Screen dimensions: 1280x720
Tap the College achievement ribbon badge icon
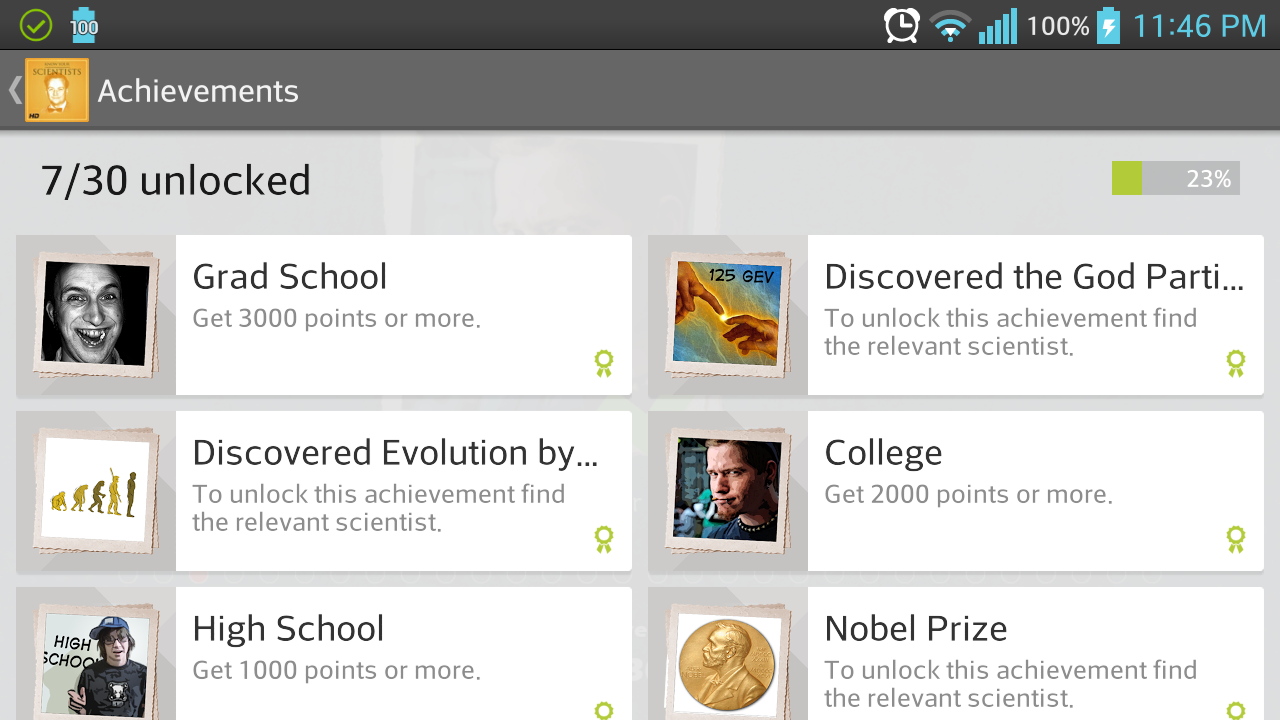pos(1235,539)
